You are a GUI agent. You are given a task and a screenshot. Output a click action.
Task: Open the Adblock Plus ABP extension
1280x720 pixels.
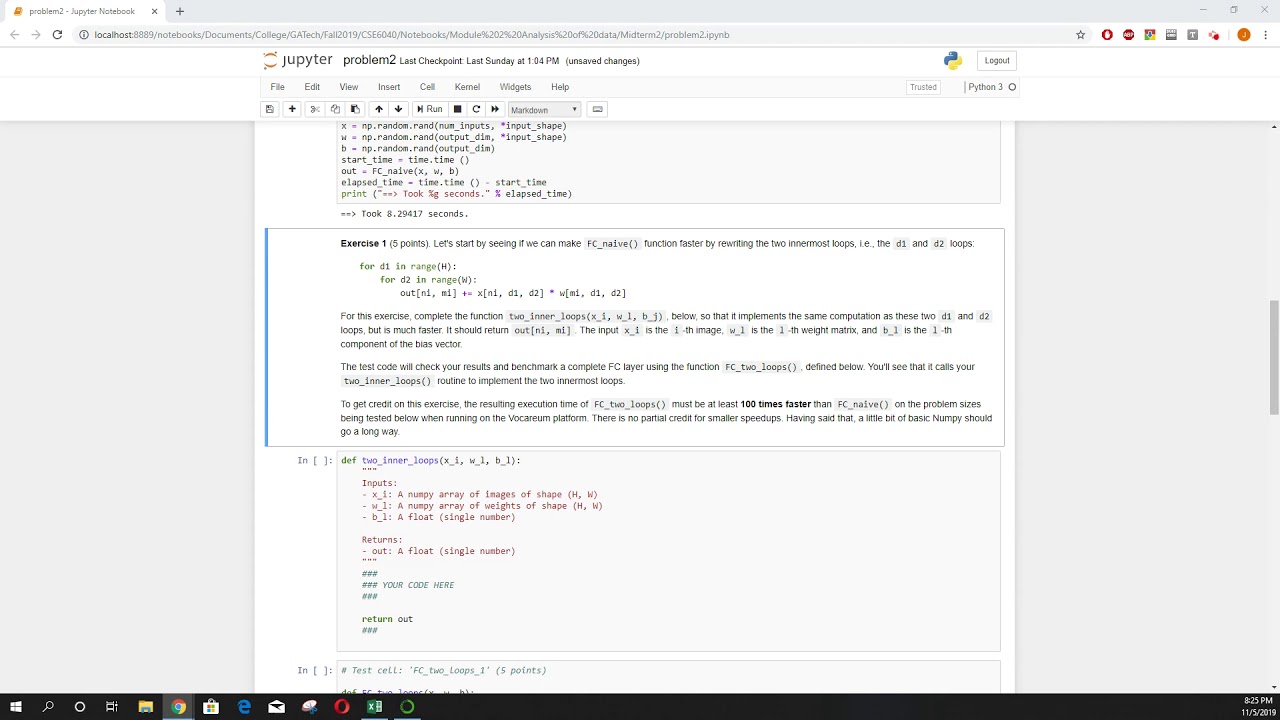click(1128, 34)
